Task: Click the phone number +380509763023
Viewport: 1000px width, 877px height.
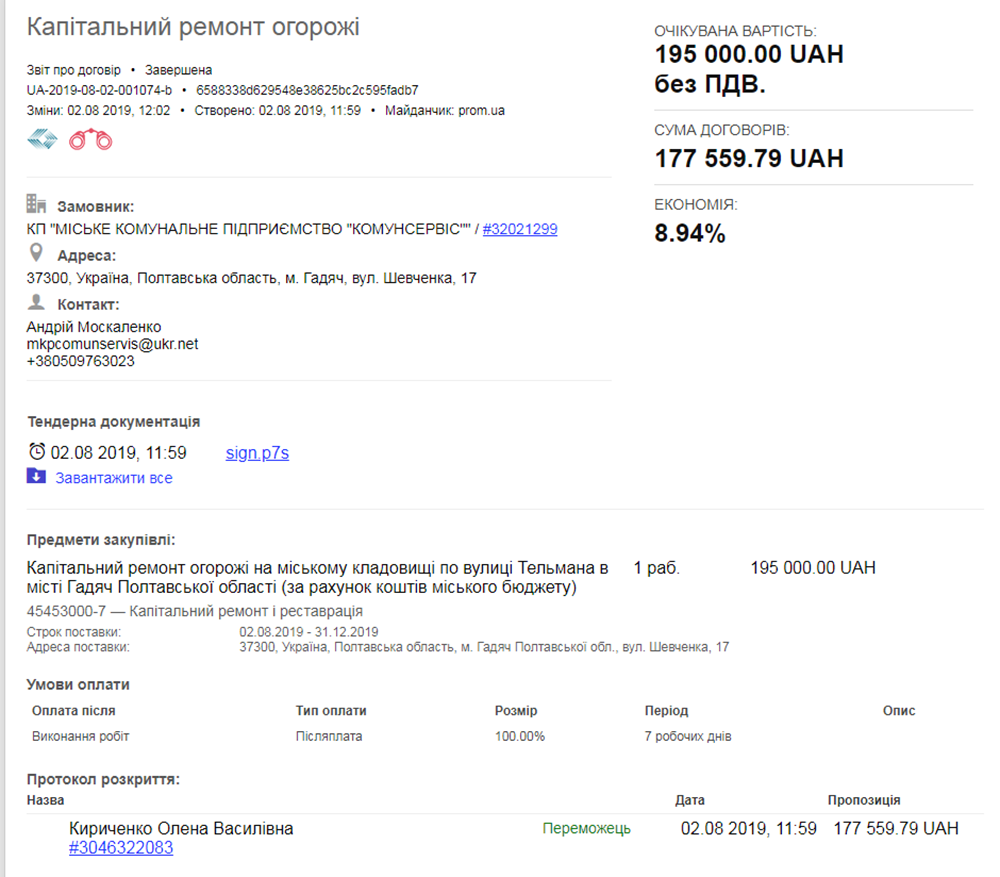Action: pyautogui.click(x=80, y=361)
